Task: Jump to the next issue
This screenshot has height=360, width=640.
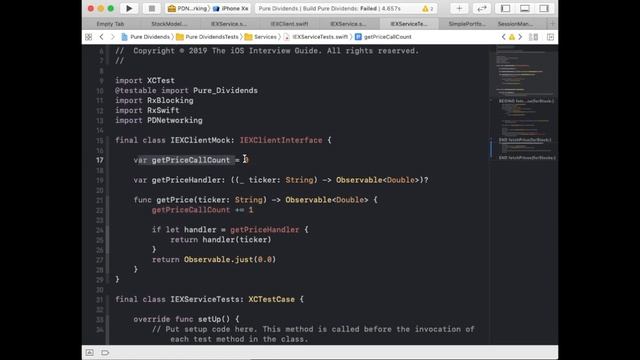Action: pyautogui.click(x=520, y=37)
